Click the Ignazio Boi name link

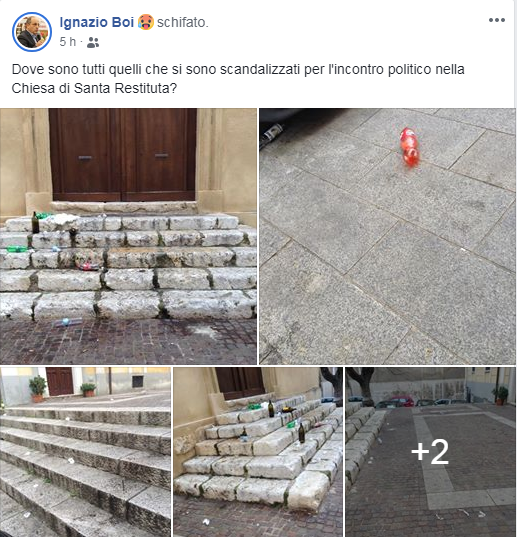(x=97, y=22)
